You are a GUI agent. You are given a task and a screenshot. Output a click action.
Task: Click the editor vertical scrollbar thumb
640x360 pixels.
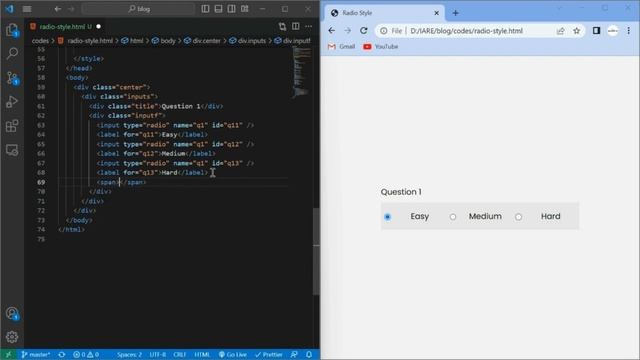[x=316, y=251]
